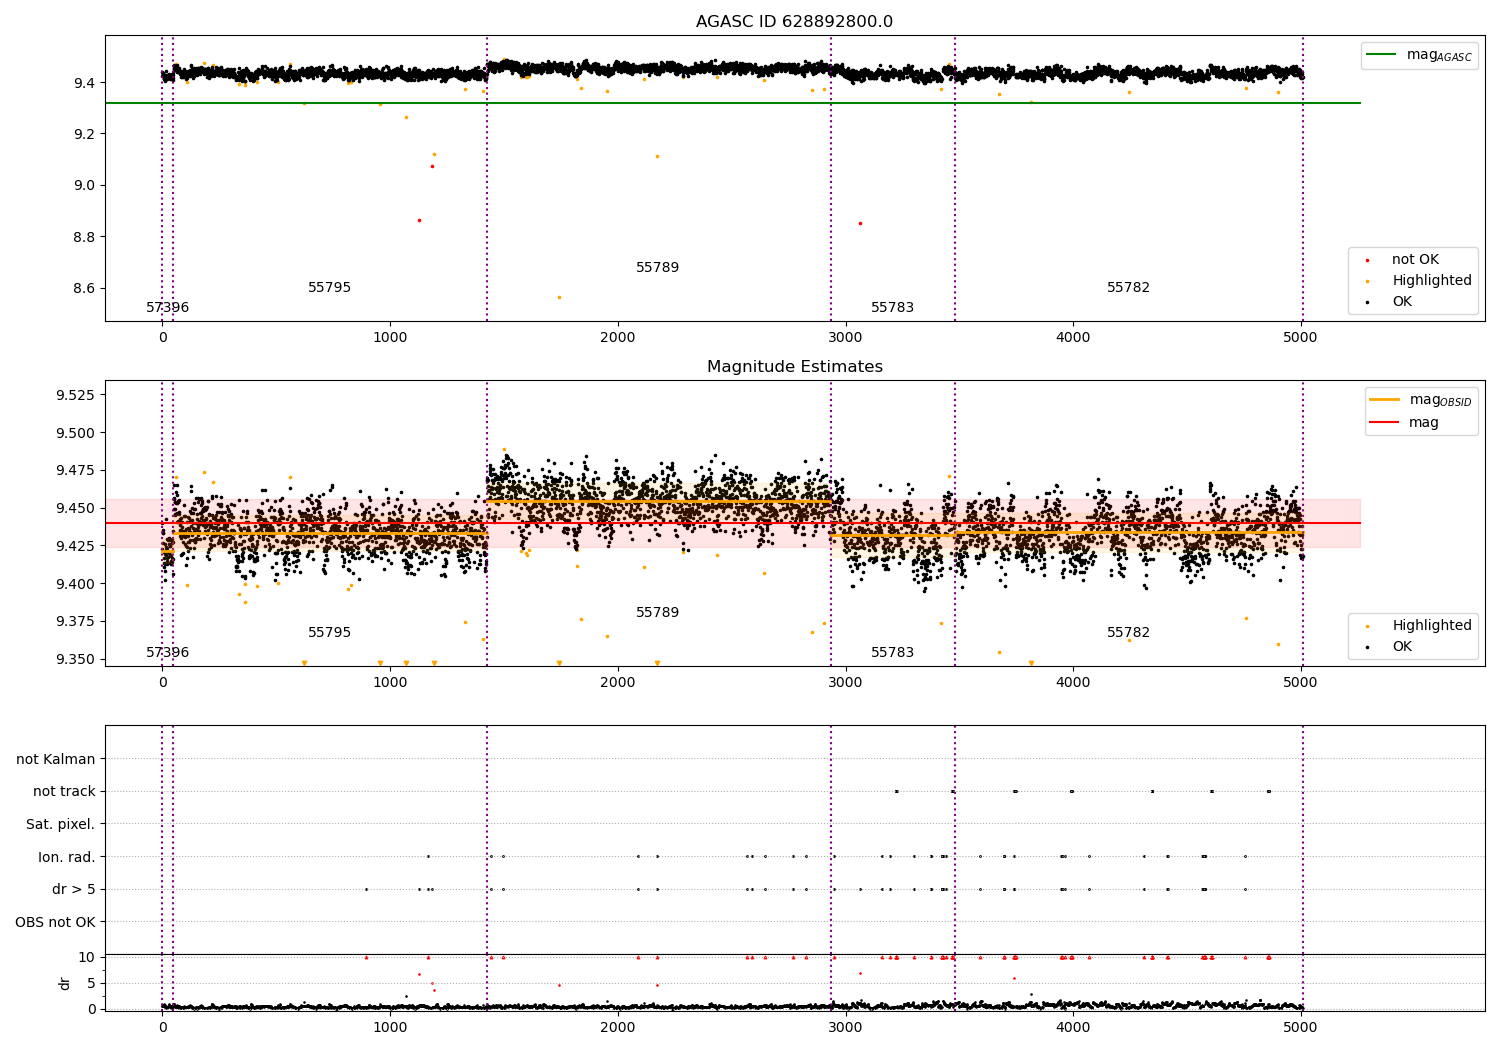1500x1050 pixels.
Task: Click the 'dr > 5' row label
Action: point(74,890)
